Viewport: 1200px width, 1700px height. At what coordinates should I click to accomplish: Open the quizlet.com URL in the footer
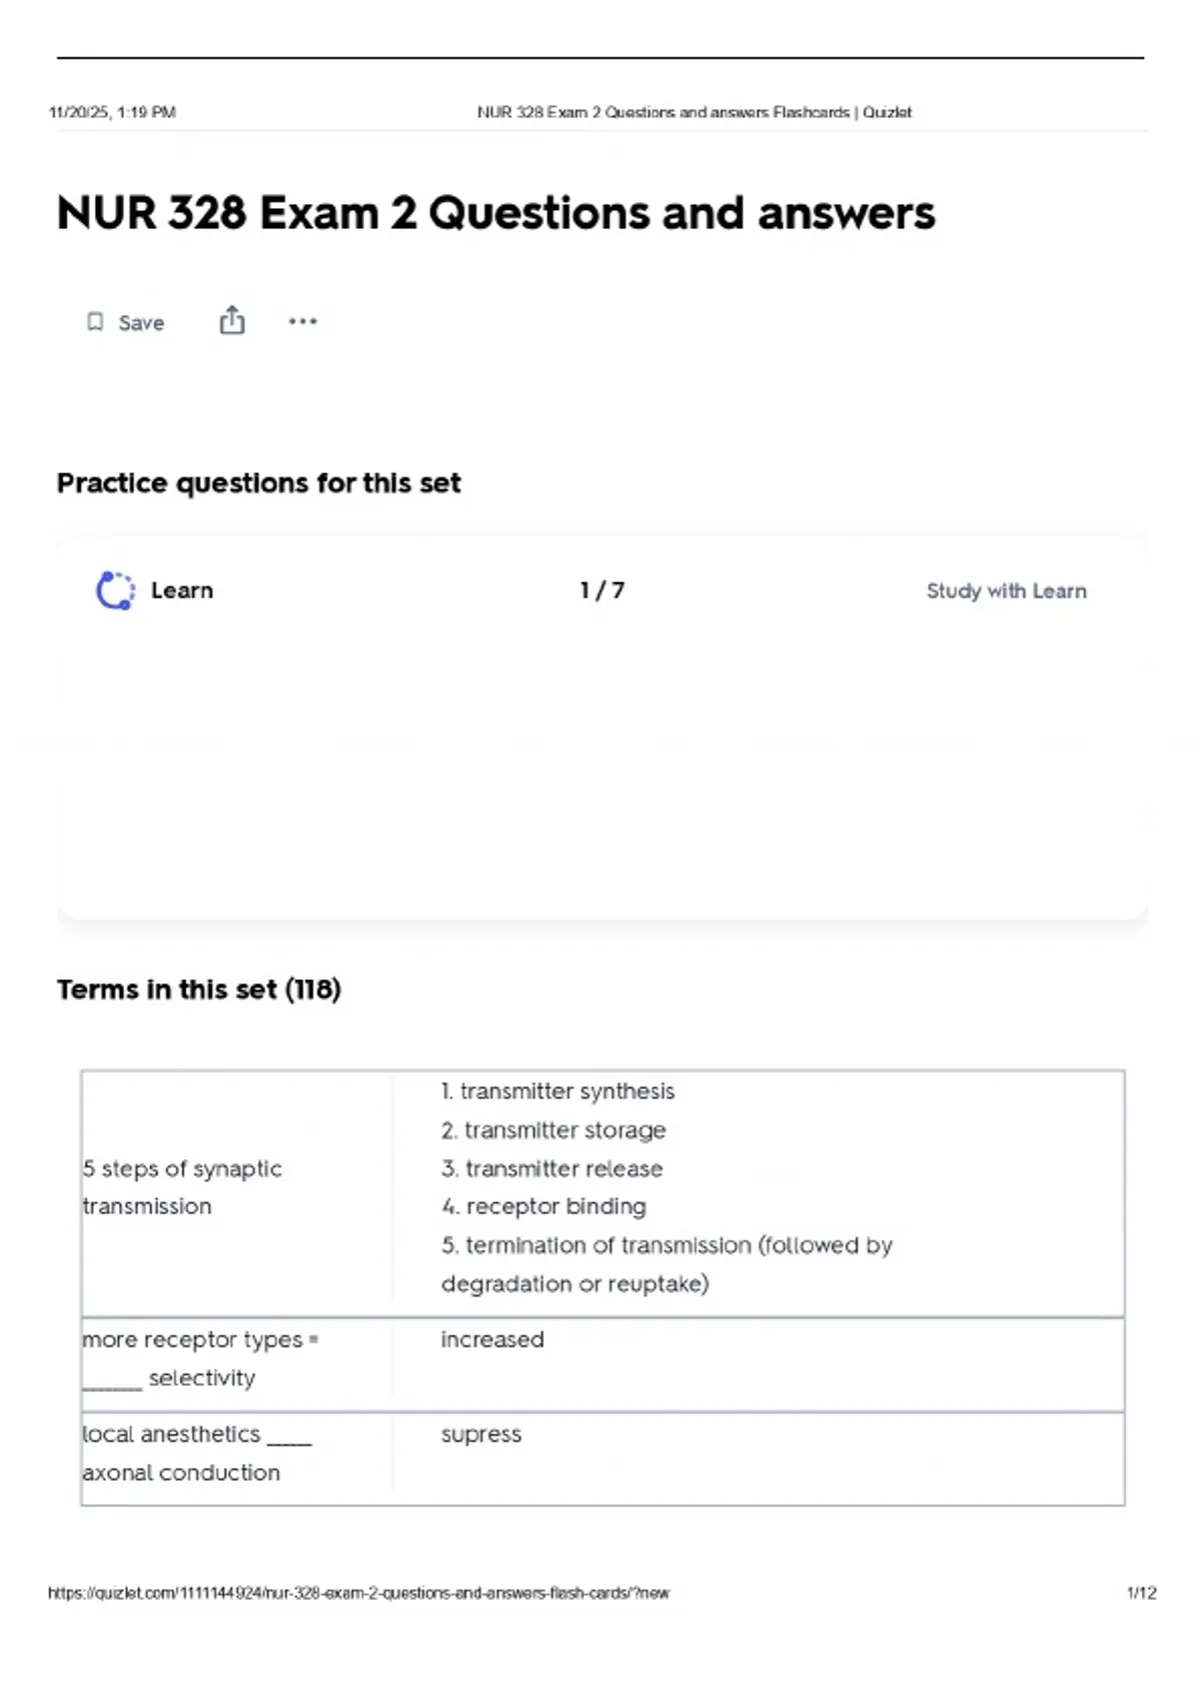tap(359, 1593)
